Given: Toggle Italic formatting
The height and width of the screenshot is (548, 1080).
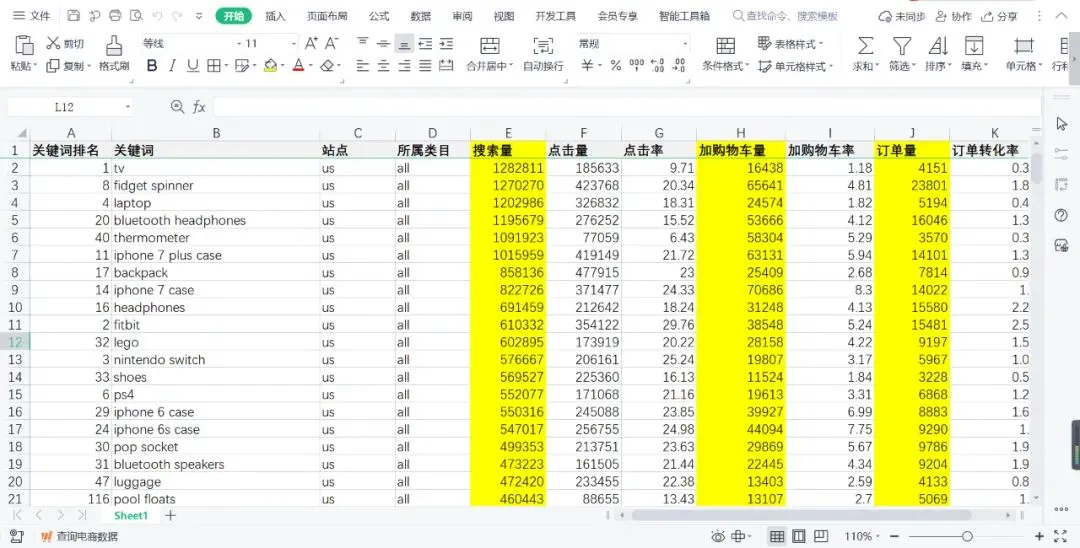Looking at the screenshot, I should click(172, 65).
